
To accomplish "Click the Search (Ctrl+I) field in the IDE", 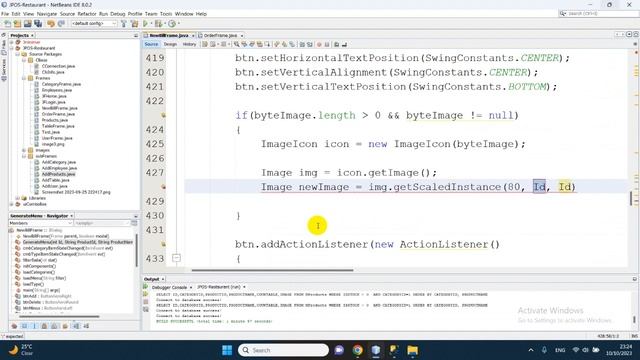I will click(x=598, y=13).
